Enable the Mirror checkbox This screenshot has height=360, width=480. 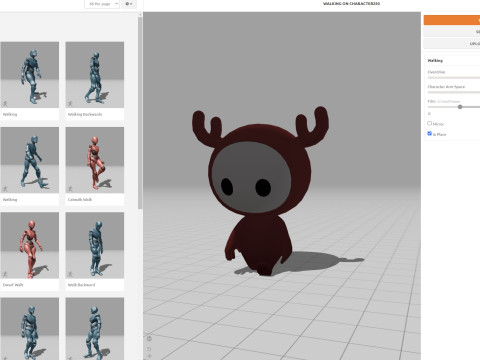click(430, 123)
